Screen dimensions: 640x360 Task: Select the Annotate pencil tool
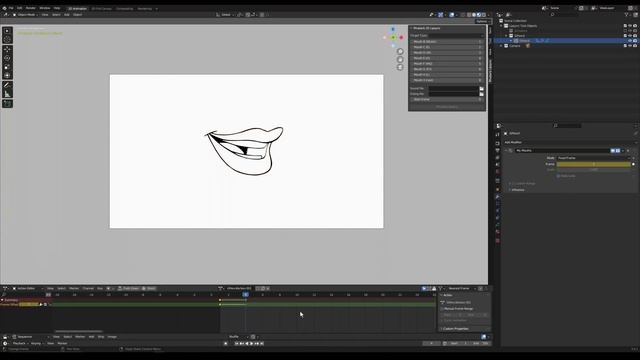pyautogui.click(x=7, y=85)
